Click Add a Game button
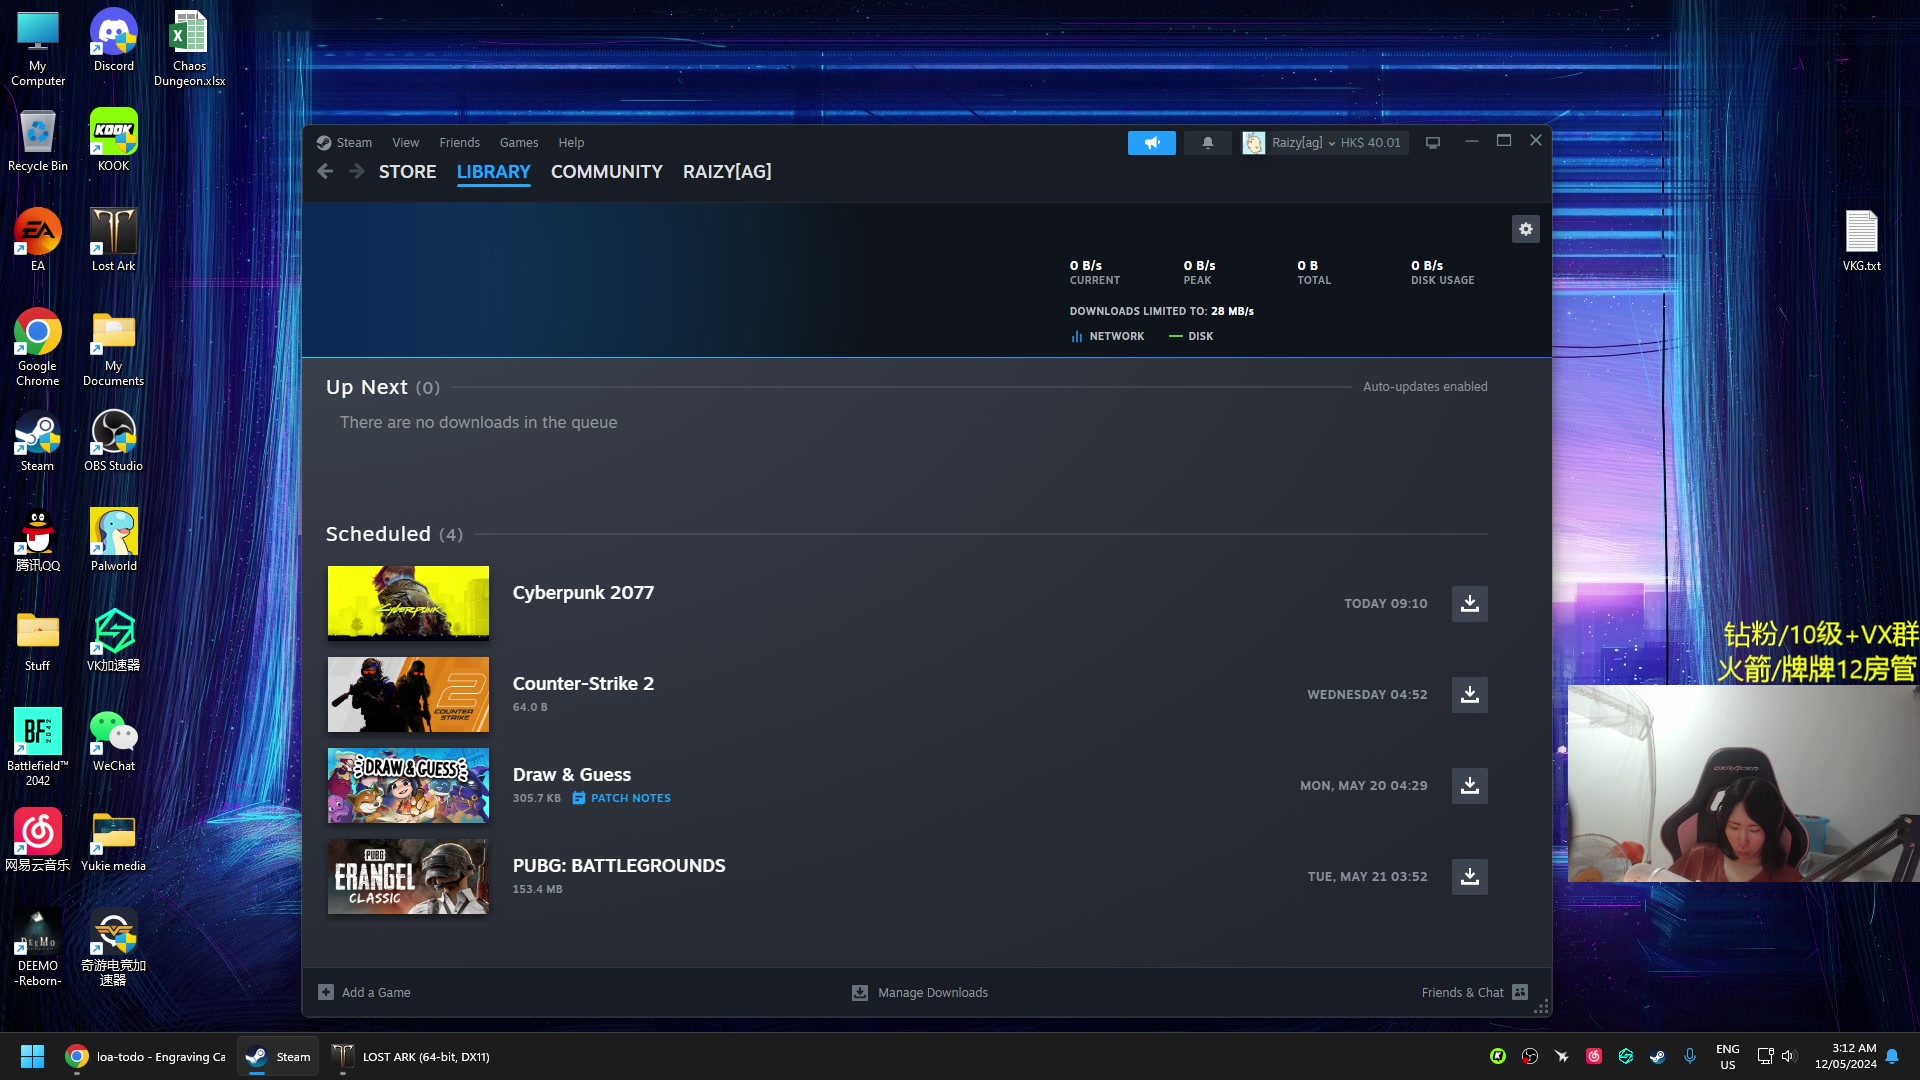 tap(365, 993)
